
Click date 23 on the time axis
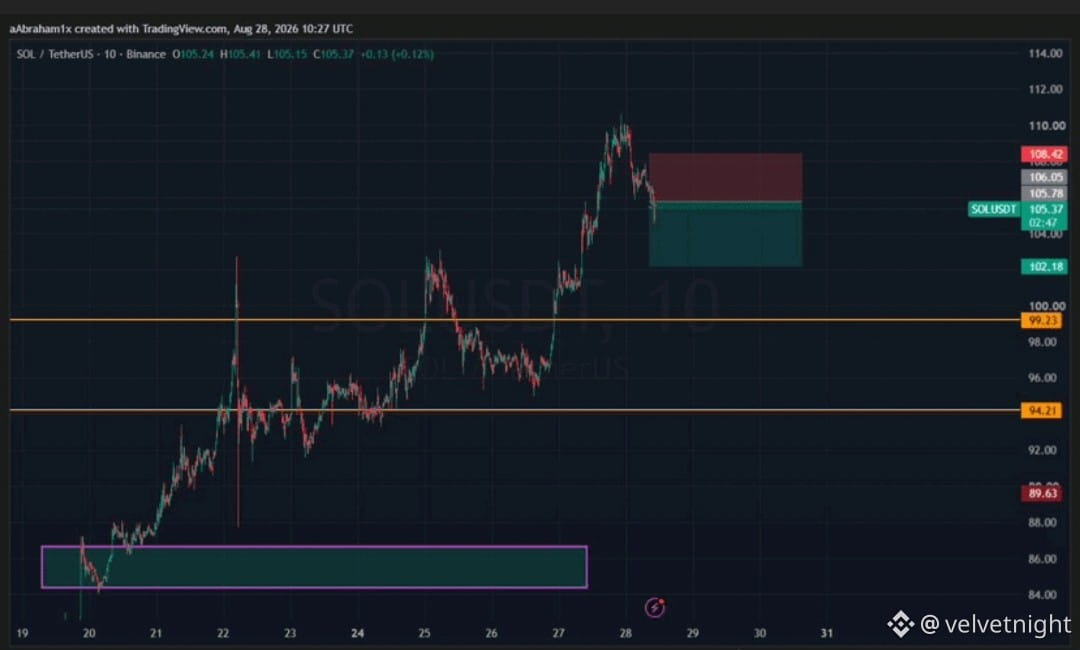click(x=290, y=633)
